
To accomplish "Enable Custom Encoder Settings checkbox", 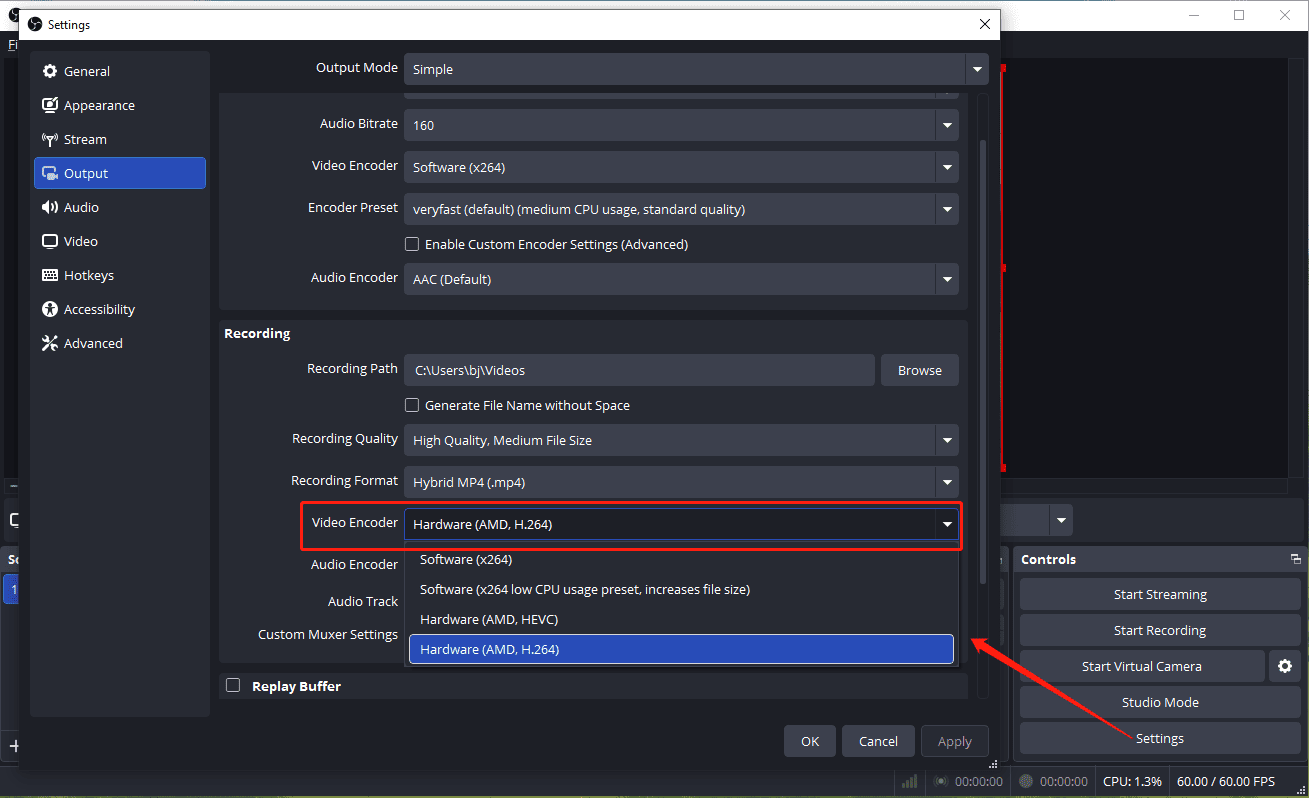I will coord(412,244).
